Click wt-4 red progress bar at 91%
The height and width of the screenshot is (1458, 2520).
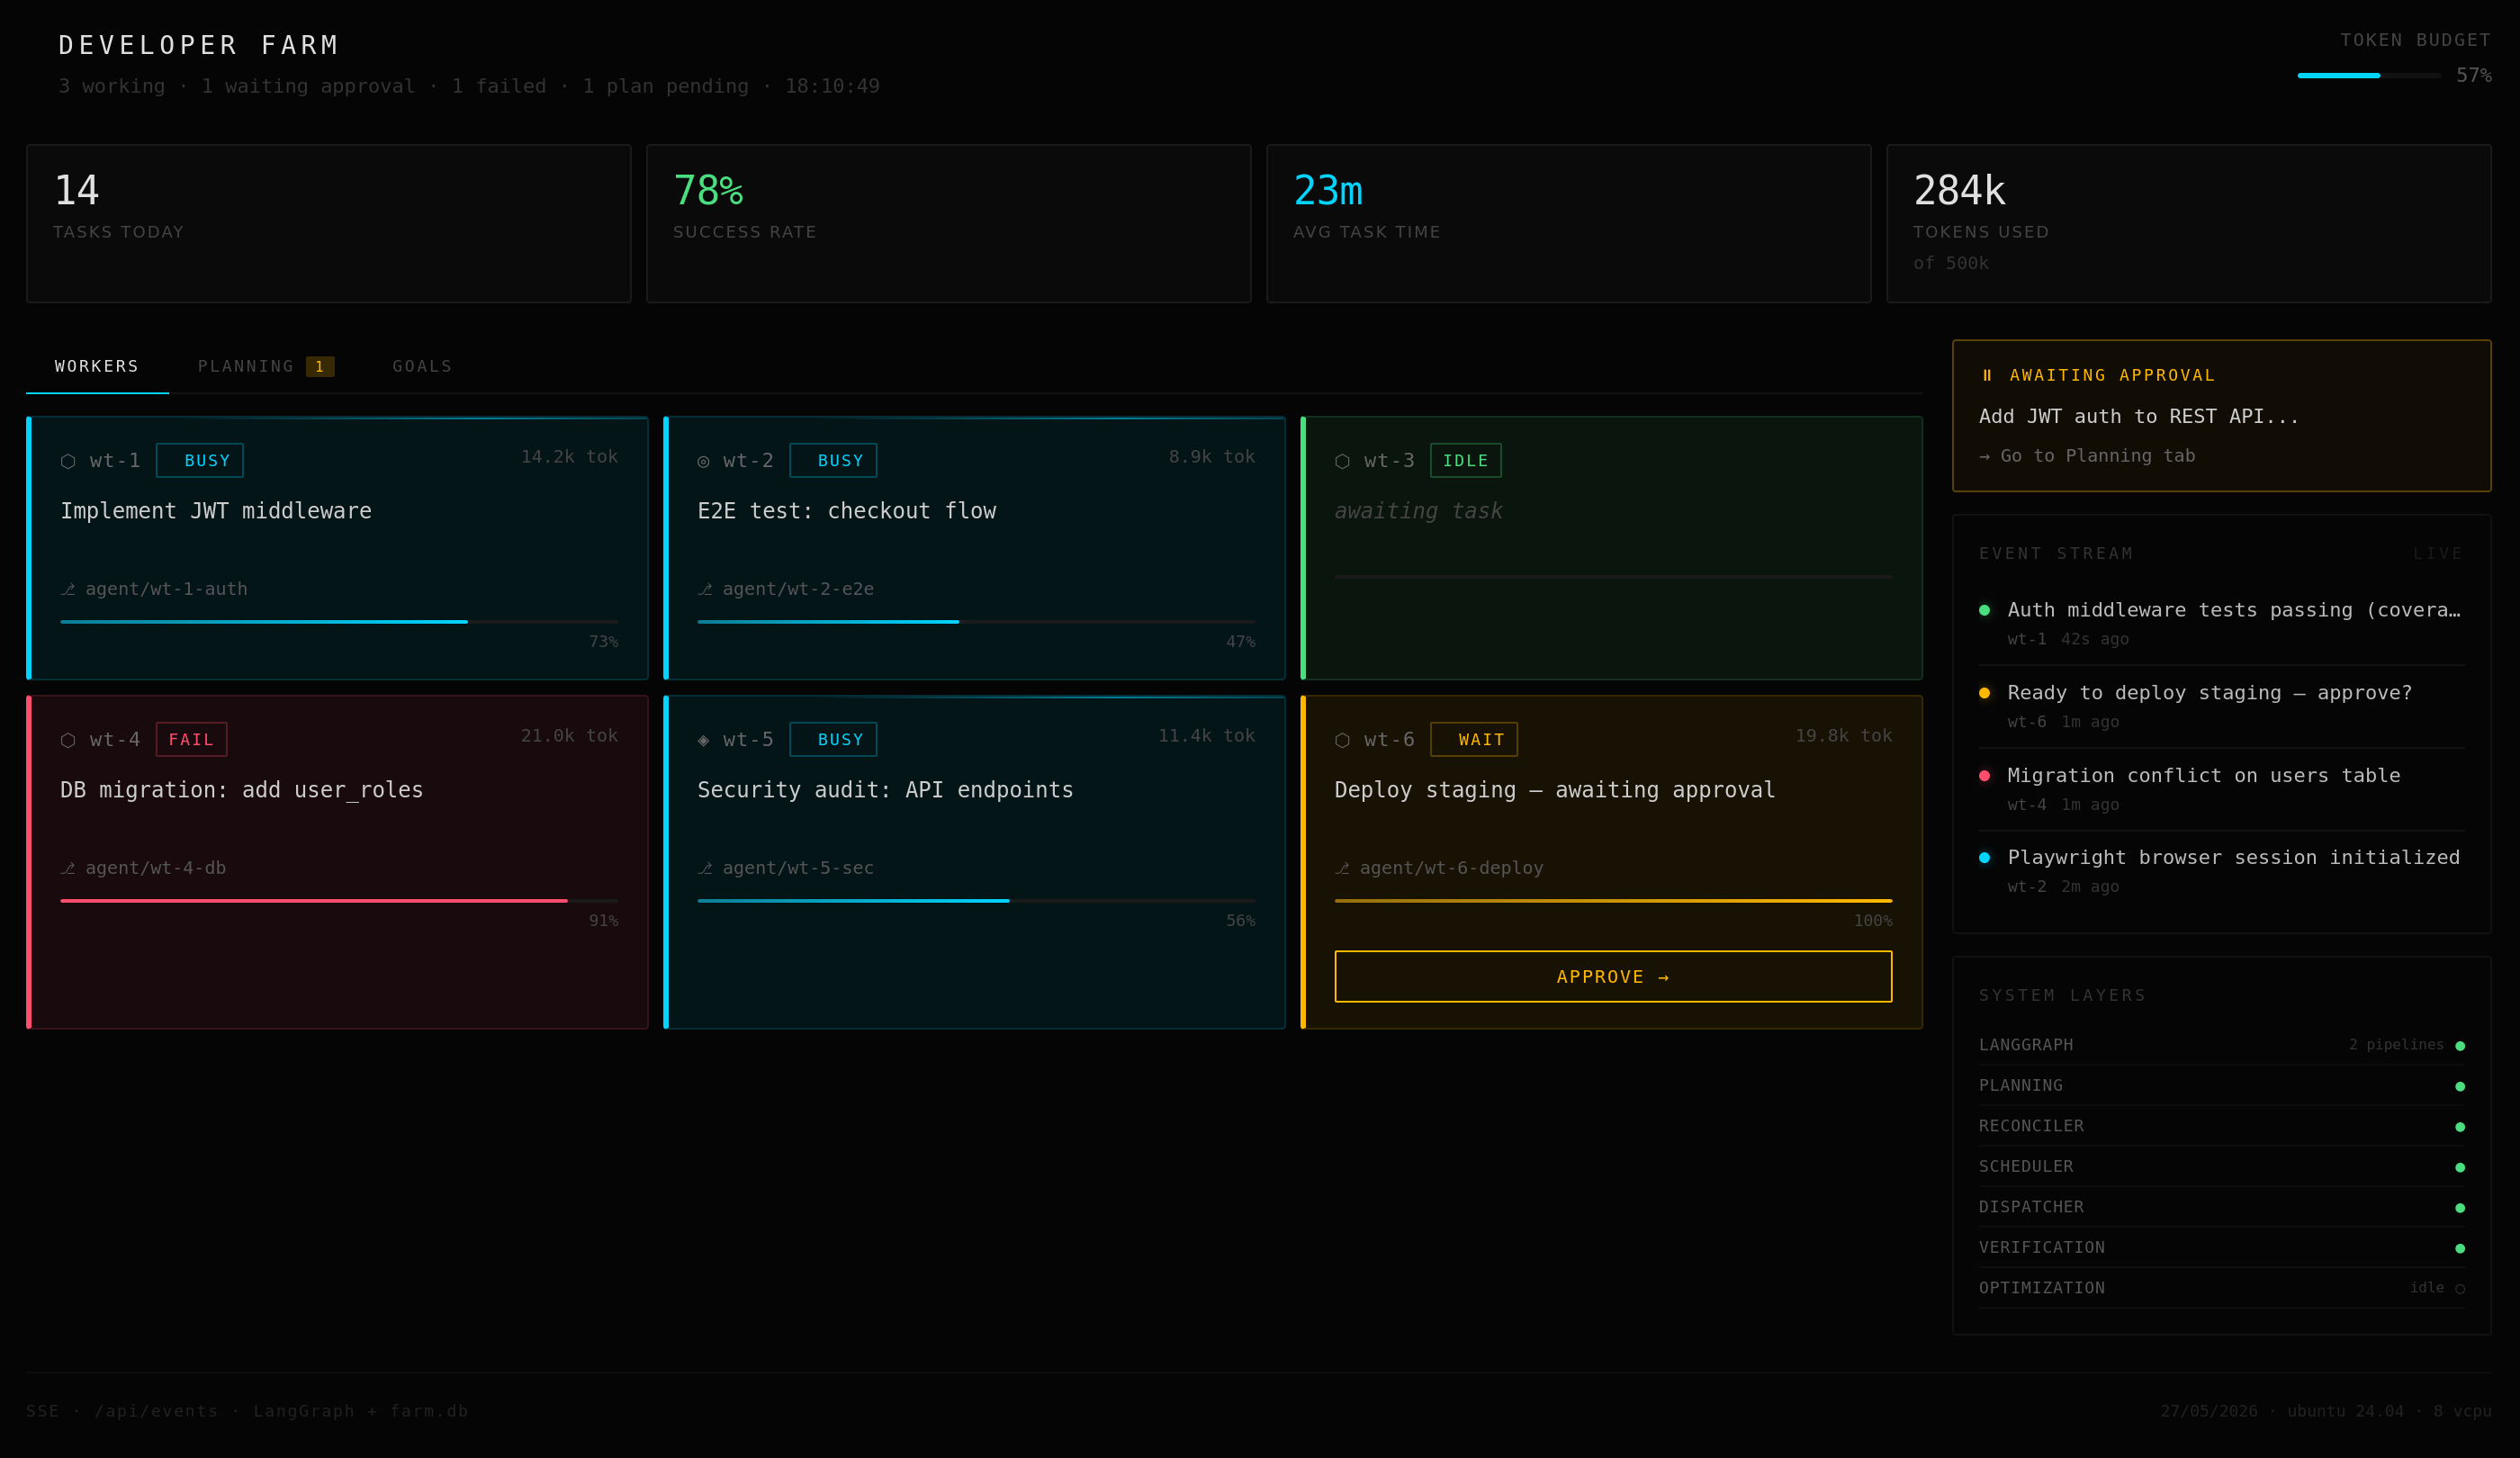(x=339, y=901)
